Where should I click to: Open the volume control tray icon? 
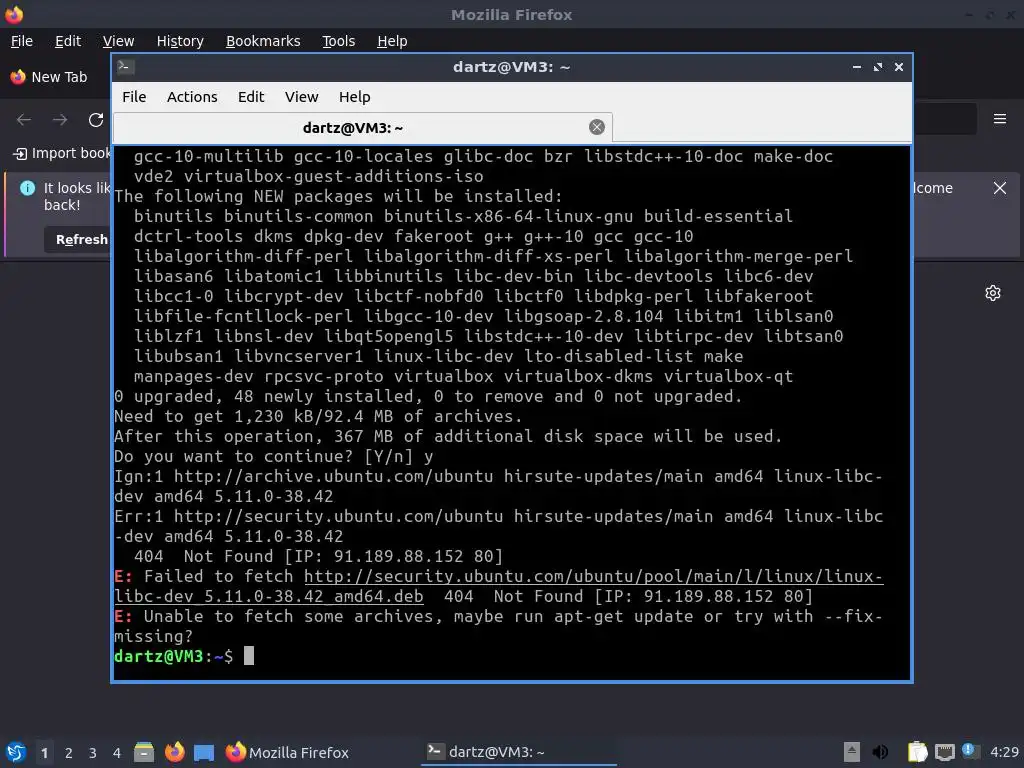[x=880, y=752]
